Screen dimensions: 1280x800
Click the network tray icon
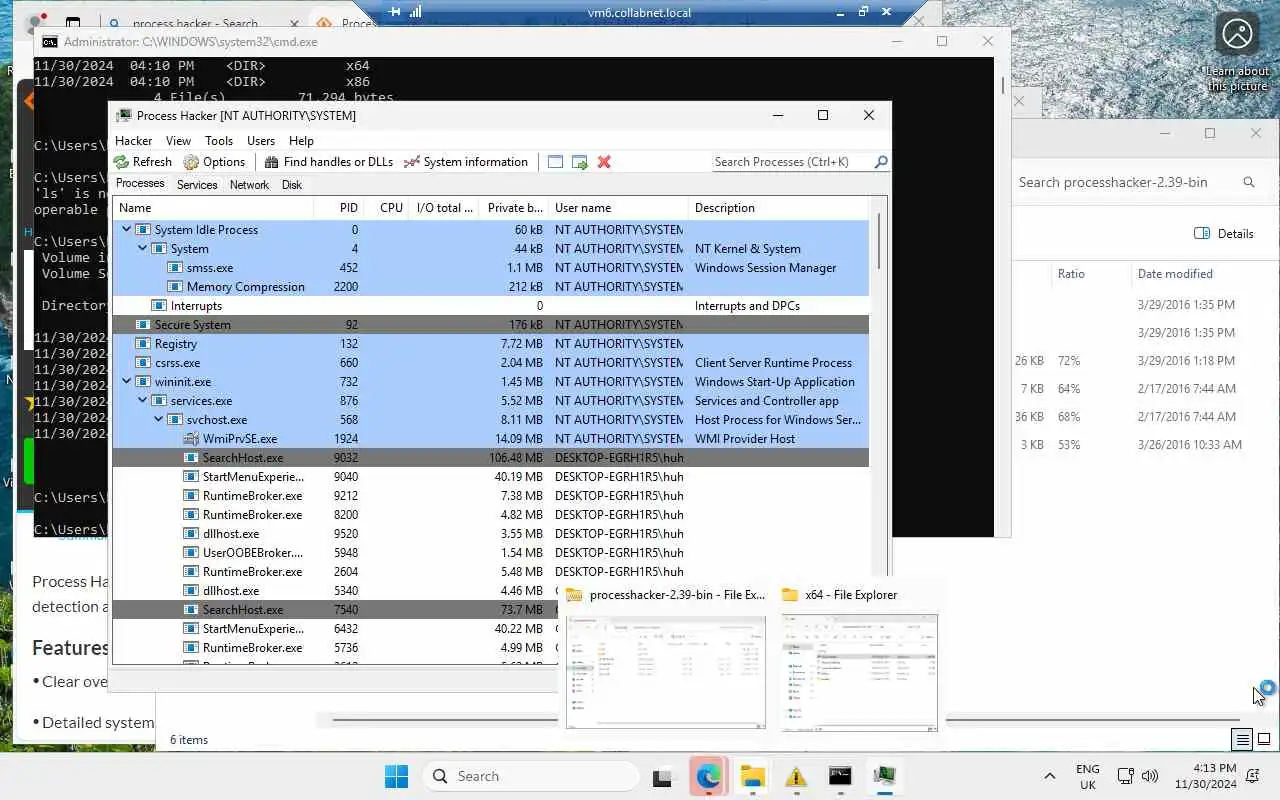click(x=1125, y=776)
